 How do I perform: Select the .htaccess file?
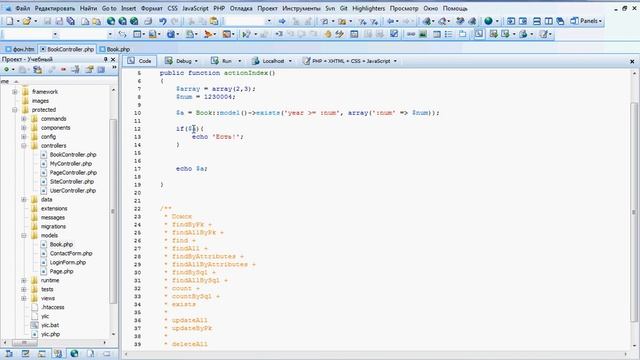53,307
